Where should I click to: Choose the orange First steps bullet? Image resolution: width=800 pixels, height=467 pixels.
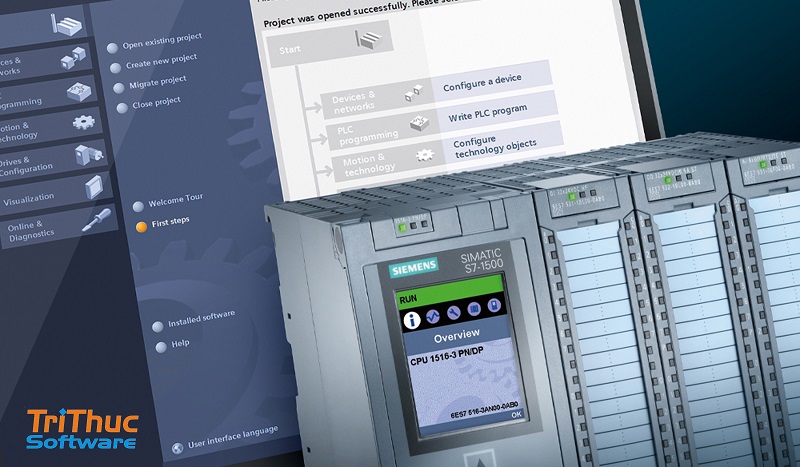[141, 226]
